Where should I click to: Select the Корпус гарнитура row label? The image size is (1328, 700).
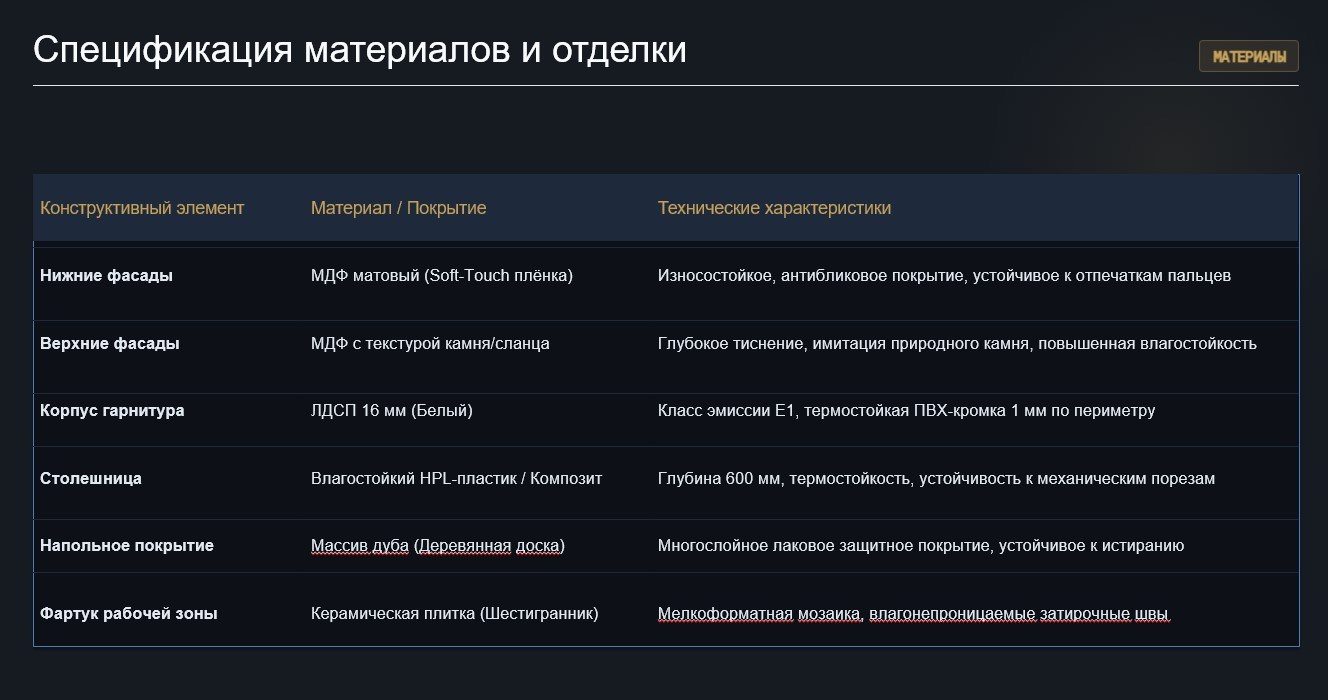112,410
